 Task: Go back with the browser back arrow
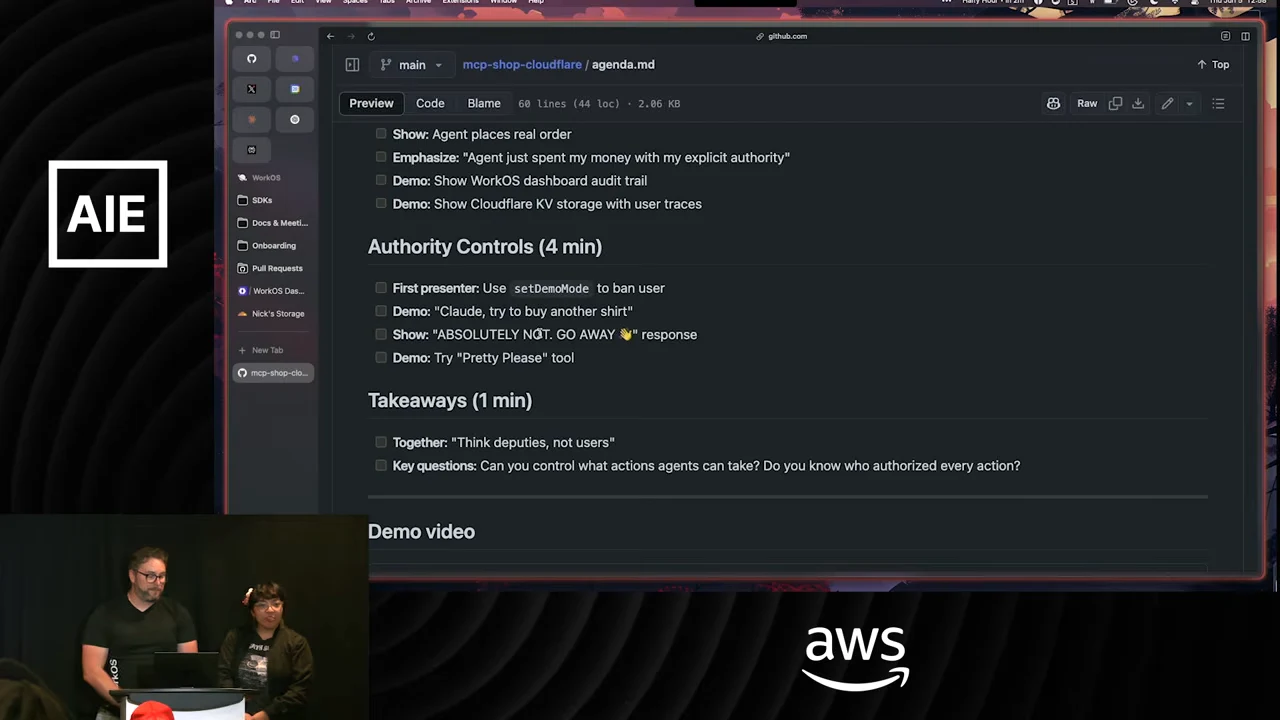coord(330,36)
